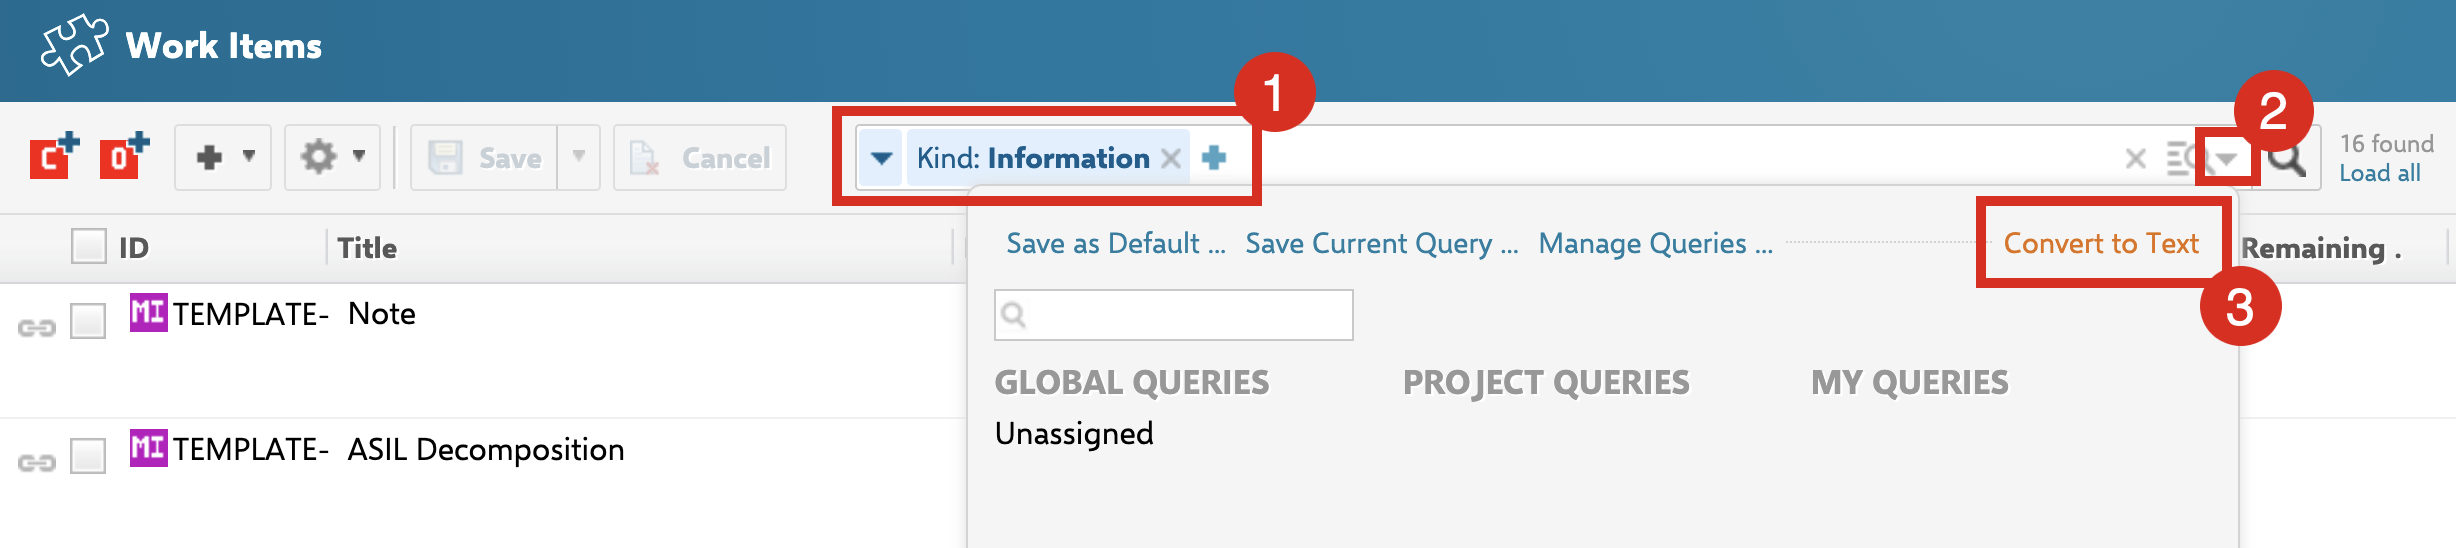Click link icon beside Note row
Screen dimensions: 2456x548
click(37, 328)
